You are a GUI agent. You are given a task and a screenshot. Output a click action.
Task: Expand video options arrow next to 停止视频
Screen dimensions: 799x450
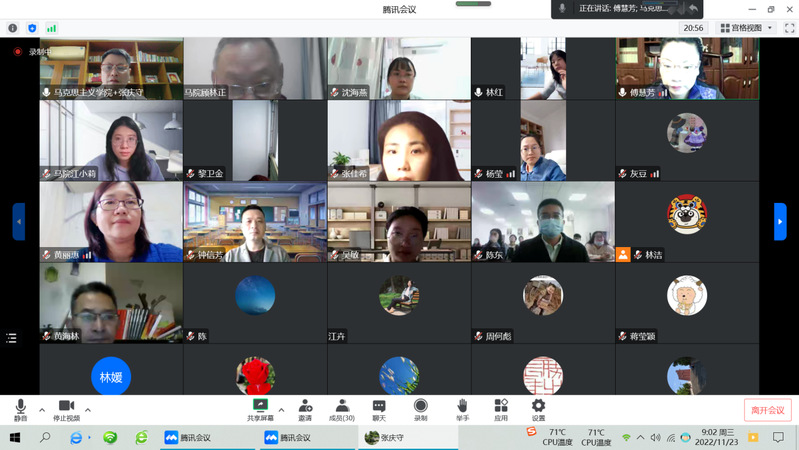click(88, 410)
